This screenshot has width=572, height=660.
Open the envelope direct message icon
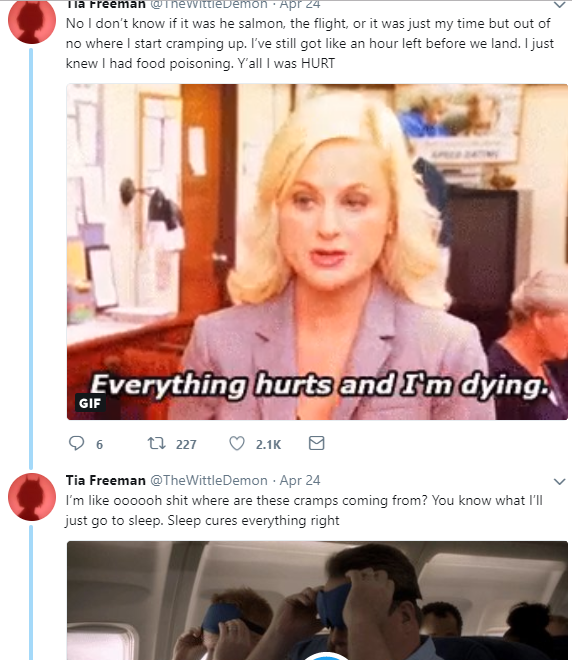tap(317, 443)
